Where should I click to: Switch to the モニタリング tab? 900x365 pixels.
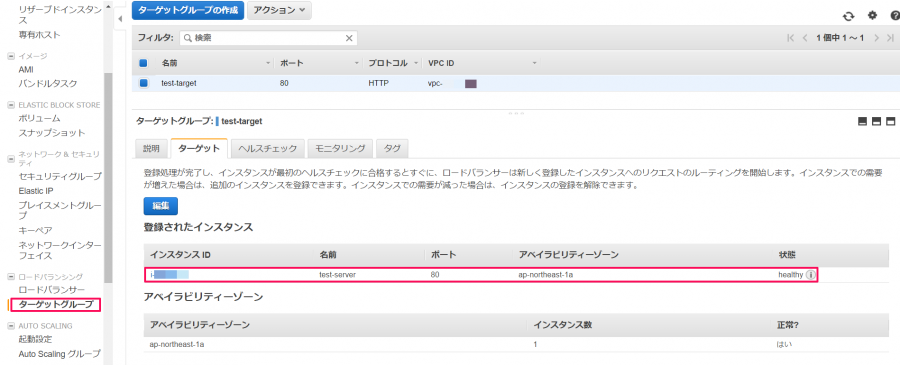[x=340, y=149]
